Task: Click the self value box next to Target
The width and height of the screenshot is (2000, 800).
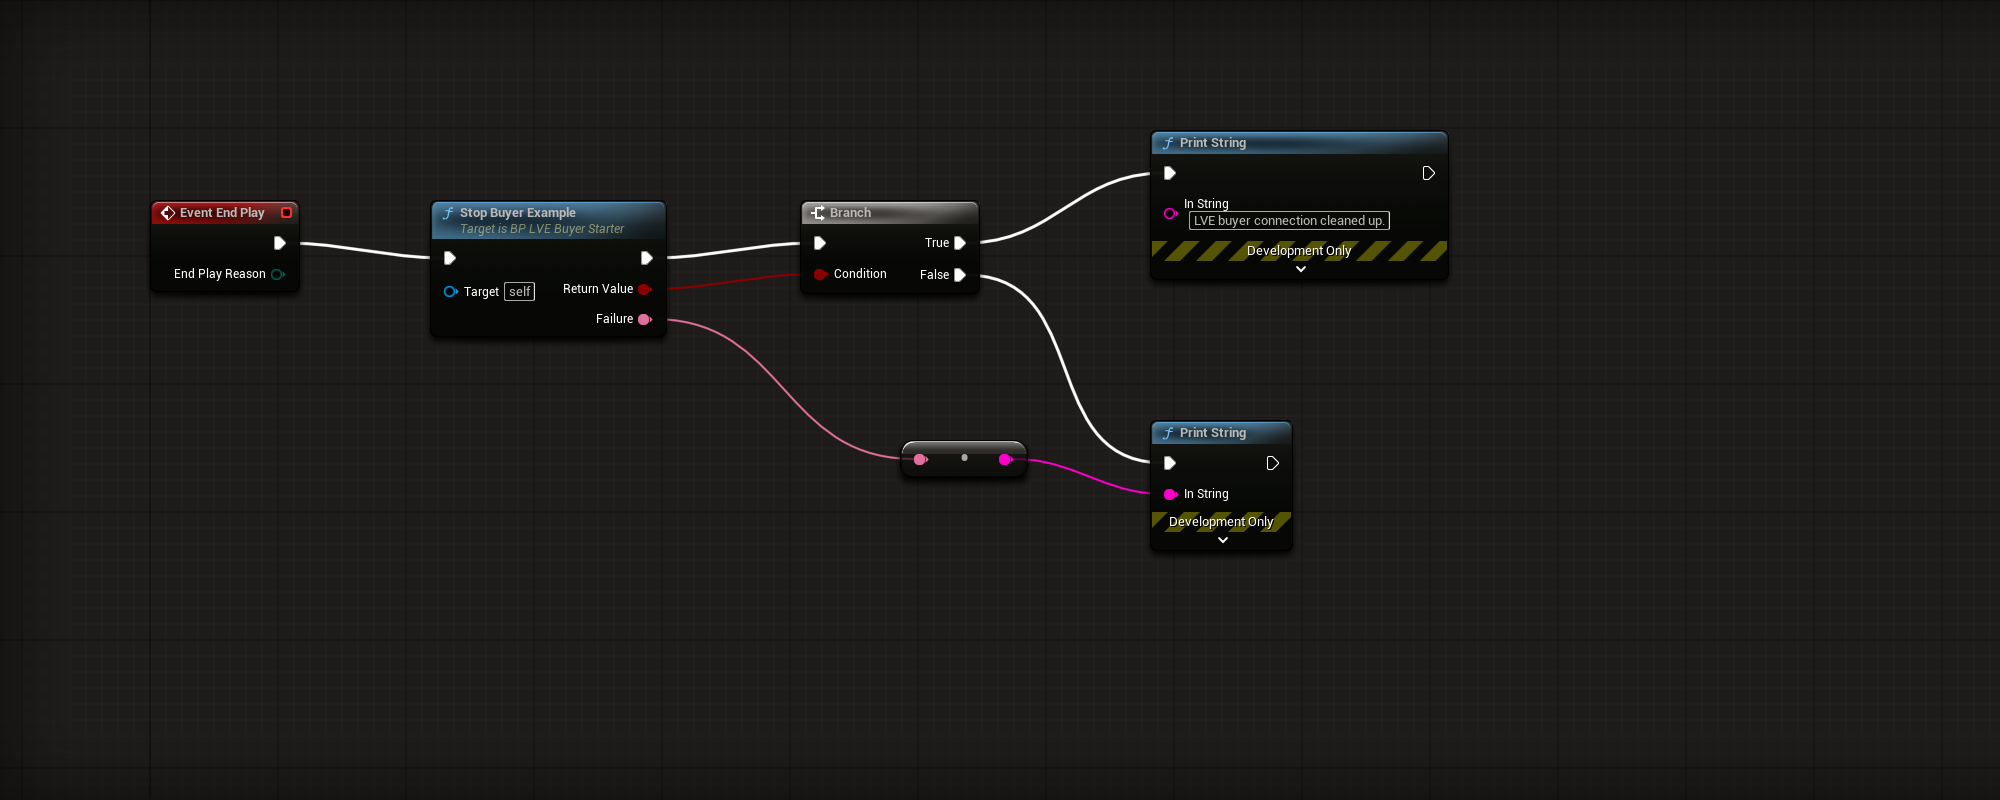Action: (x=520, y=292)
